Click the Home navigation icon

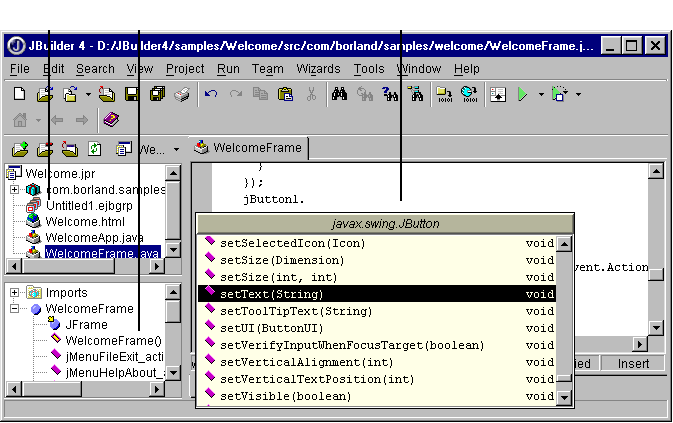20,120
